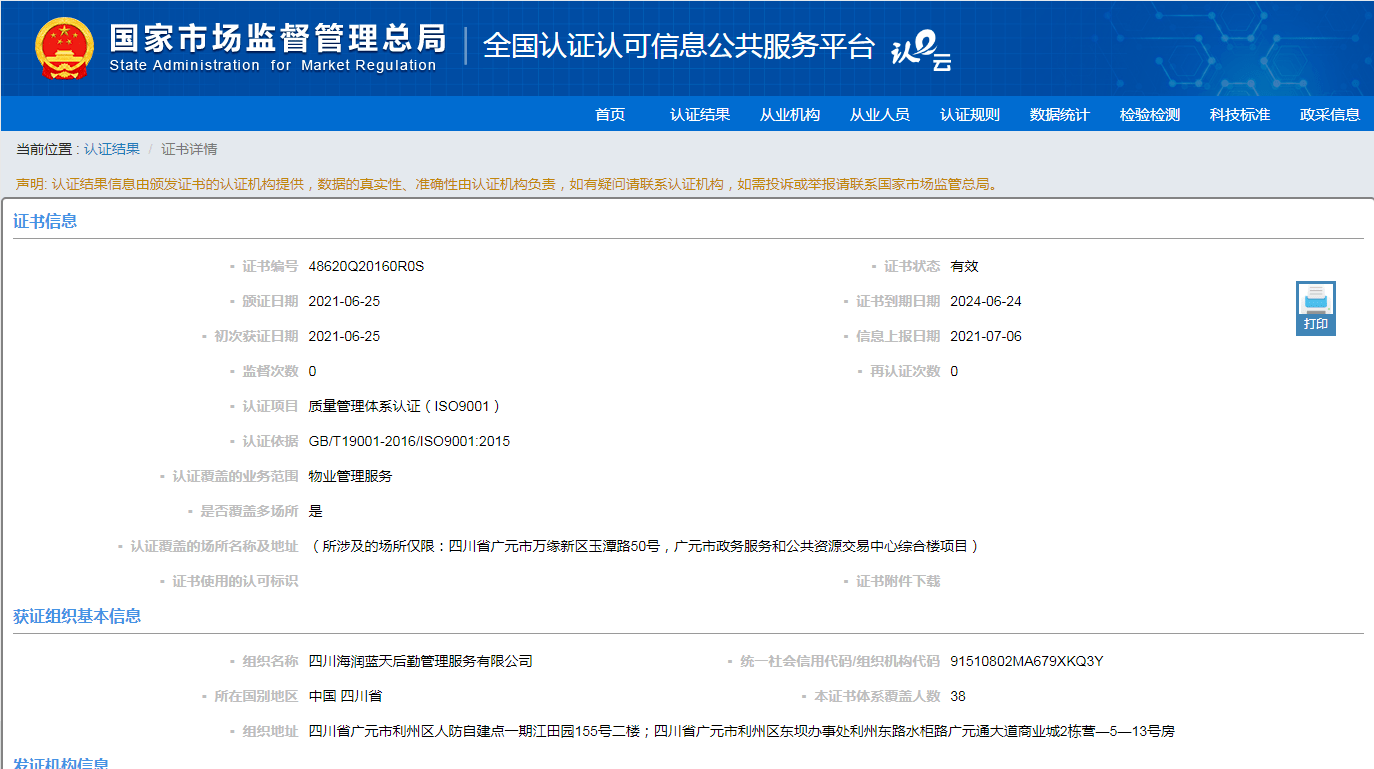1374x769 pixels.
Task: Click the 认e云 logo in the header
Action: tap(920, 50)
